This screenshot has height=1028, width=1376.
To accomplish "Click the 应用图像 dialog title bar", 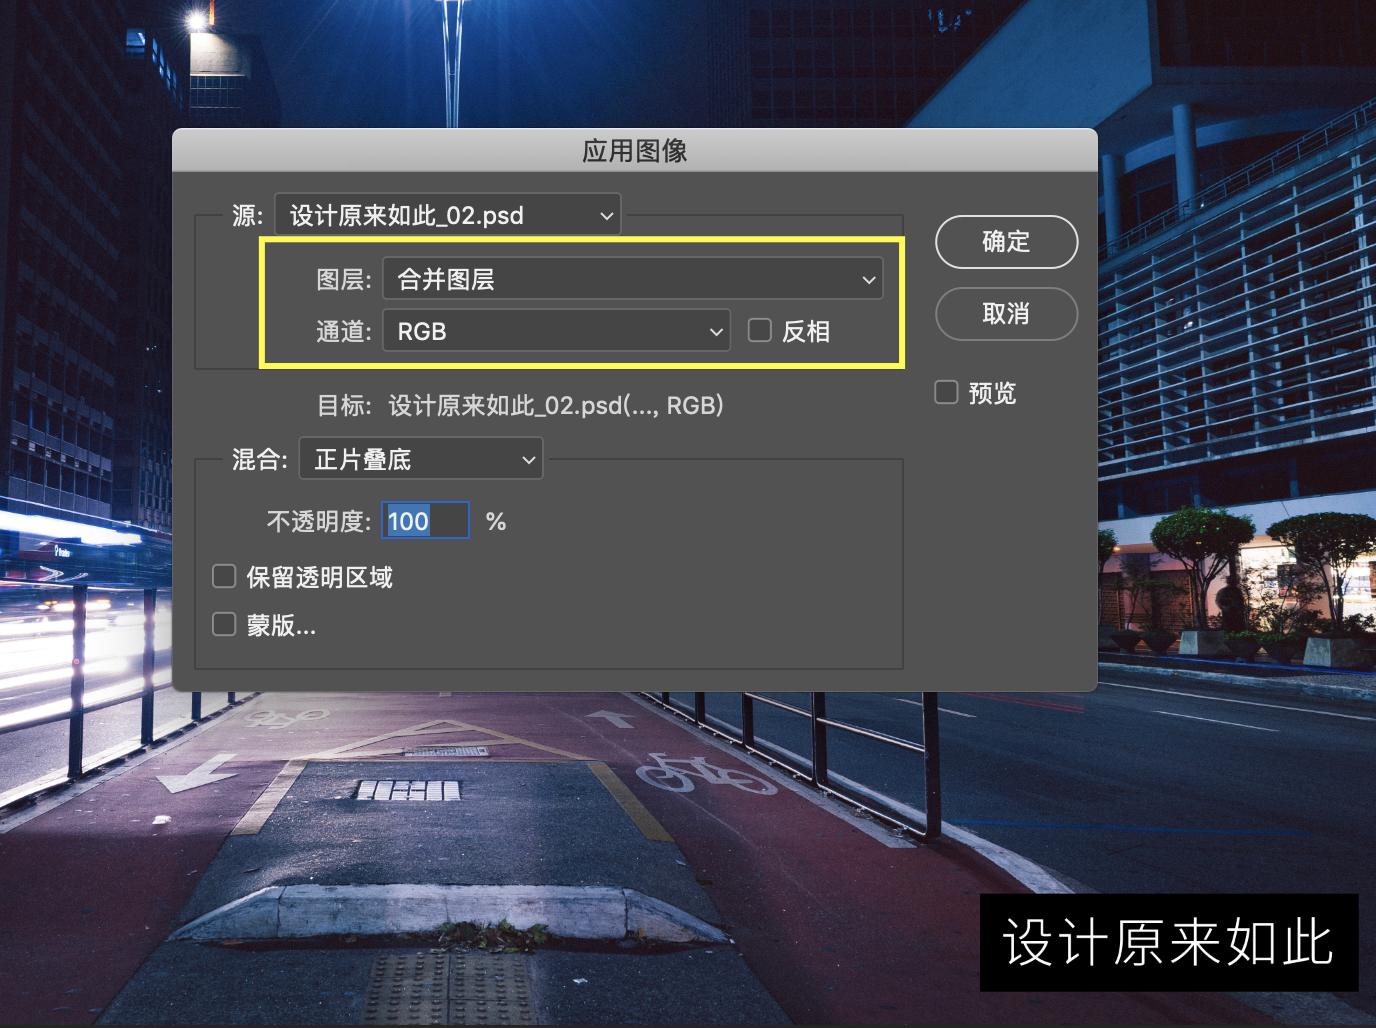I will [x=634, y=150].
